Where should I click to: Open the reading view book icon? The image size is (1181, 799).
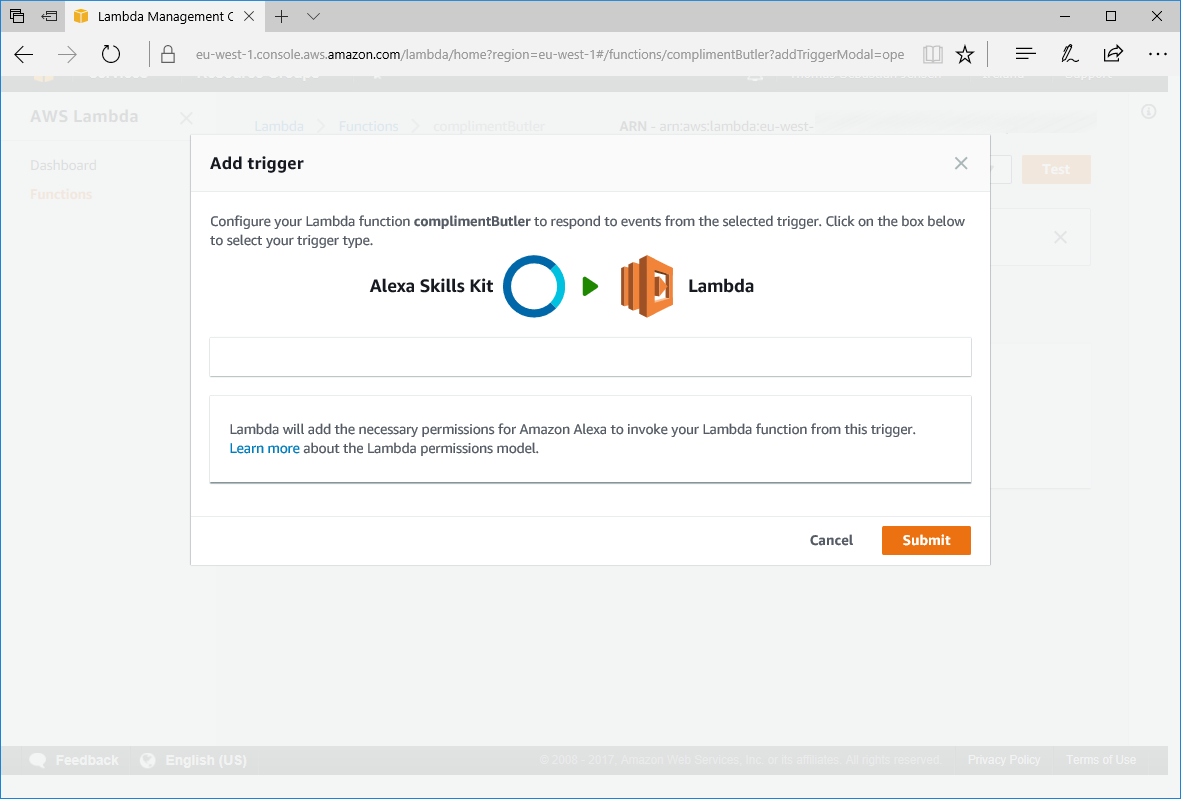932,55
